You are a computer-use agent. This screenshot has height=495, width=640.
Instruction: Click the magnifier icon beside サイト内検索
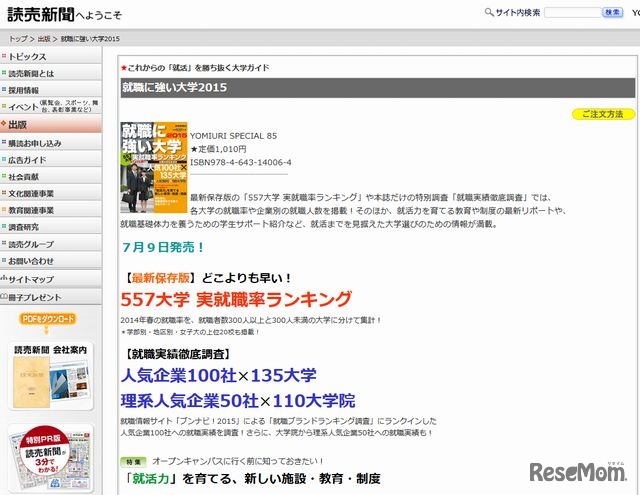click(489, 12)
